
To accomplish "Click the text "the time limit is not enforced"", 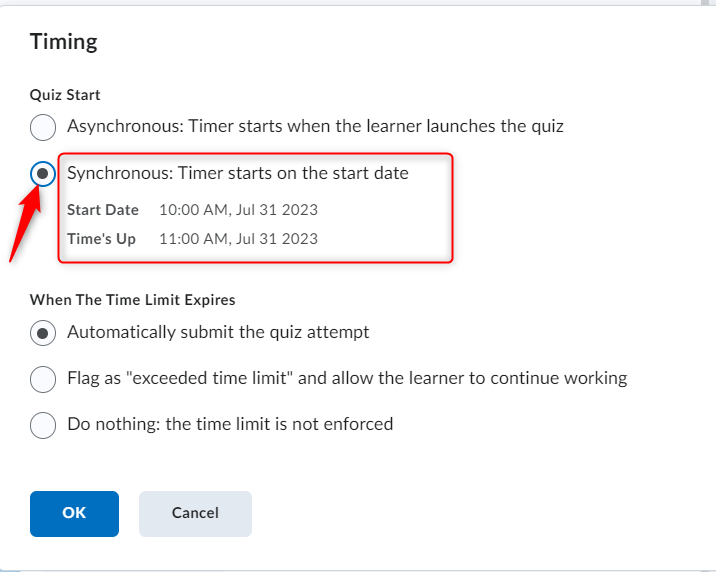I will click(281, 424).
